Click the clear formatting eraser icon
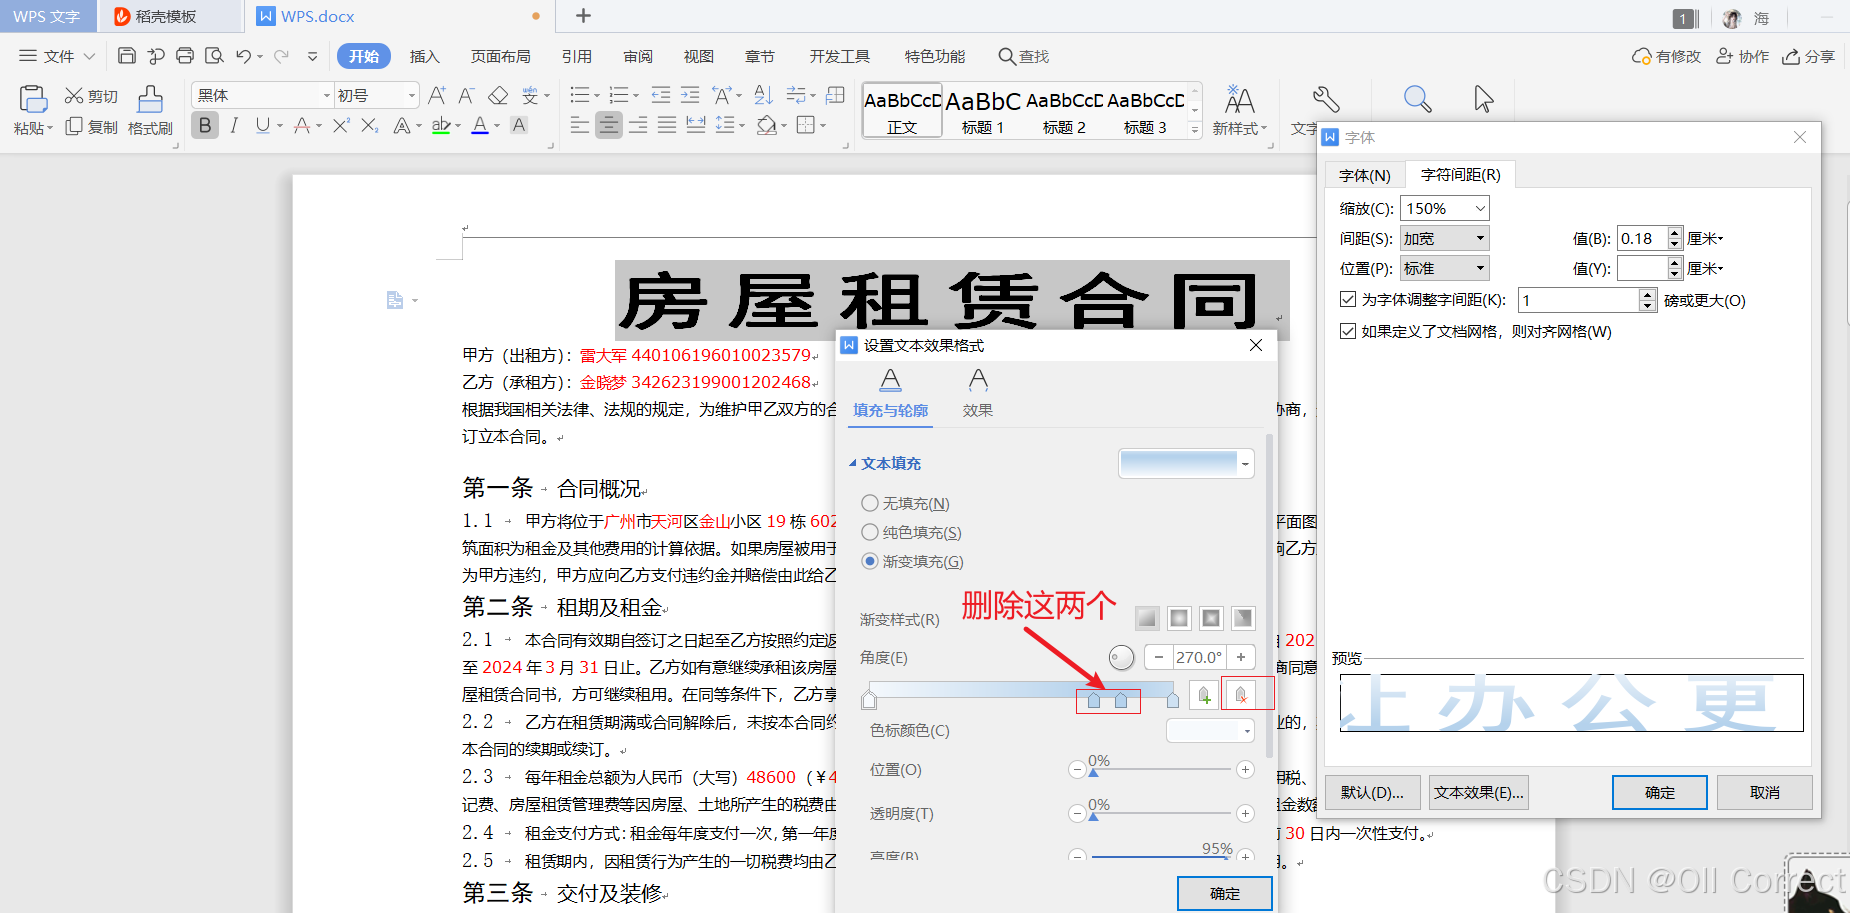Screen dimensions: 1850x913 (x=498, y=95)
